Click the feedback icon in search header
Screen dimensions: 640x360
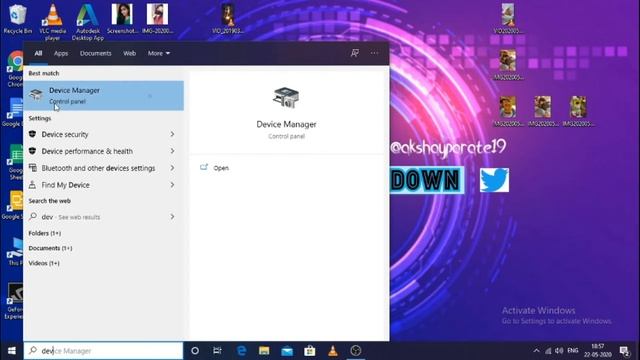[355, 53]
